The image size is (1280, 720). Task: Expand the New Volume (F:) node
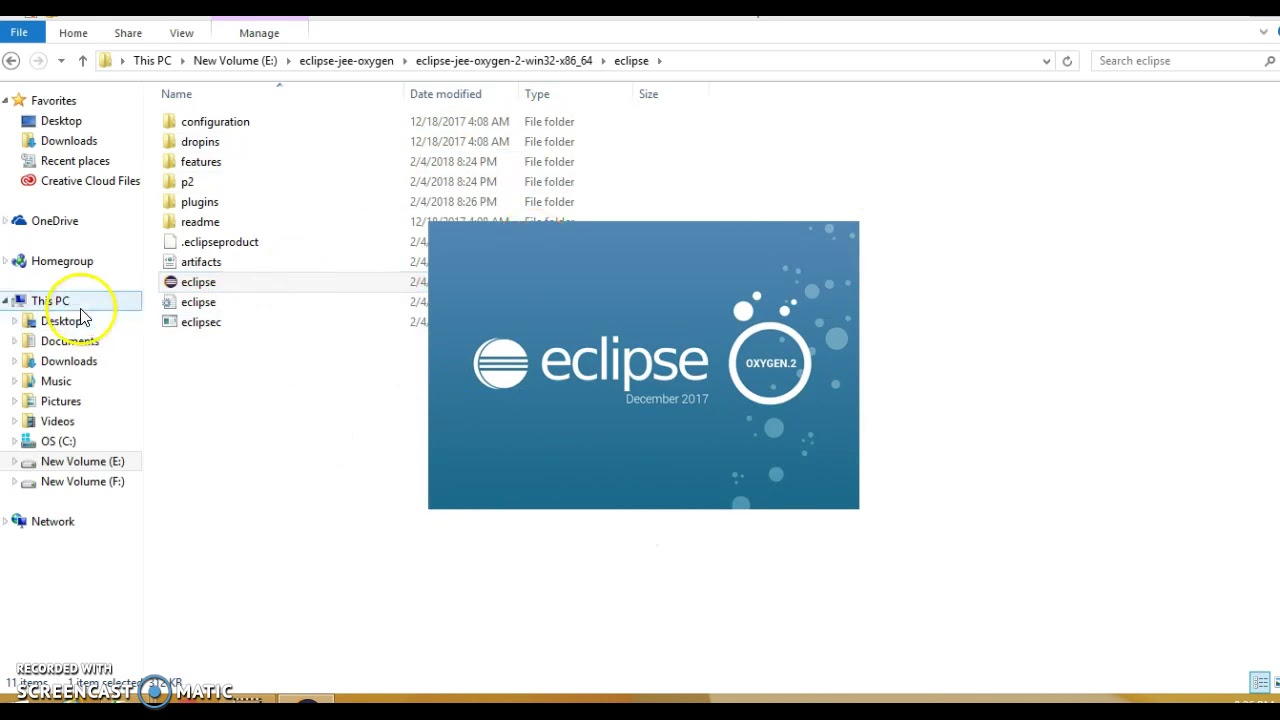pos(14,481)
